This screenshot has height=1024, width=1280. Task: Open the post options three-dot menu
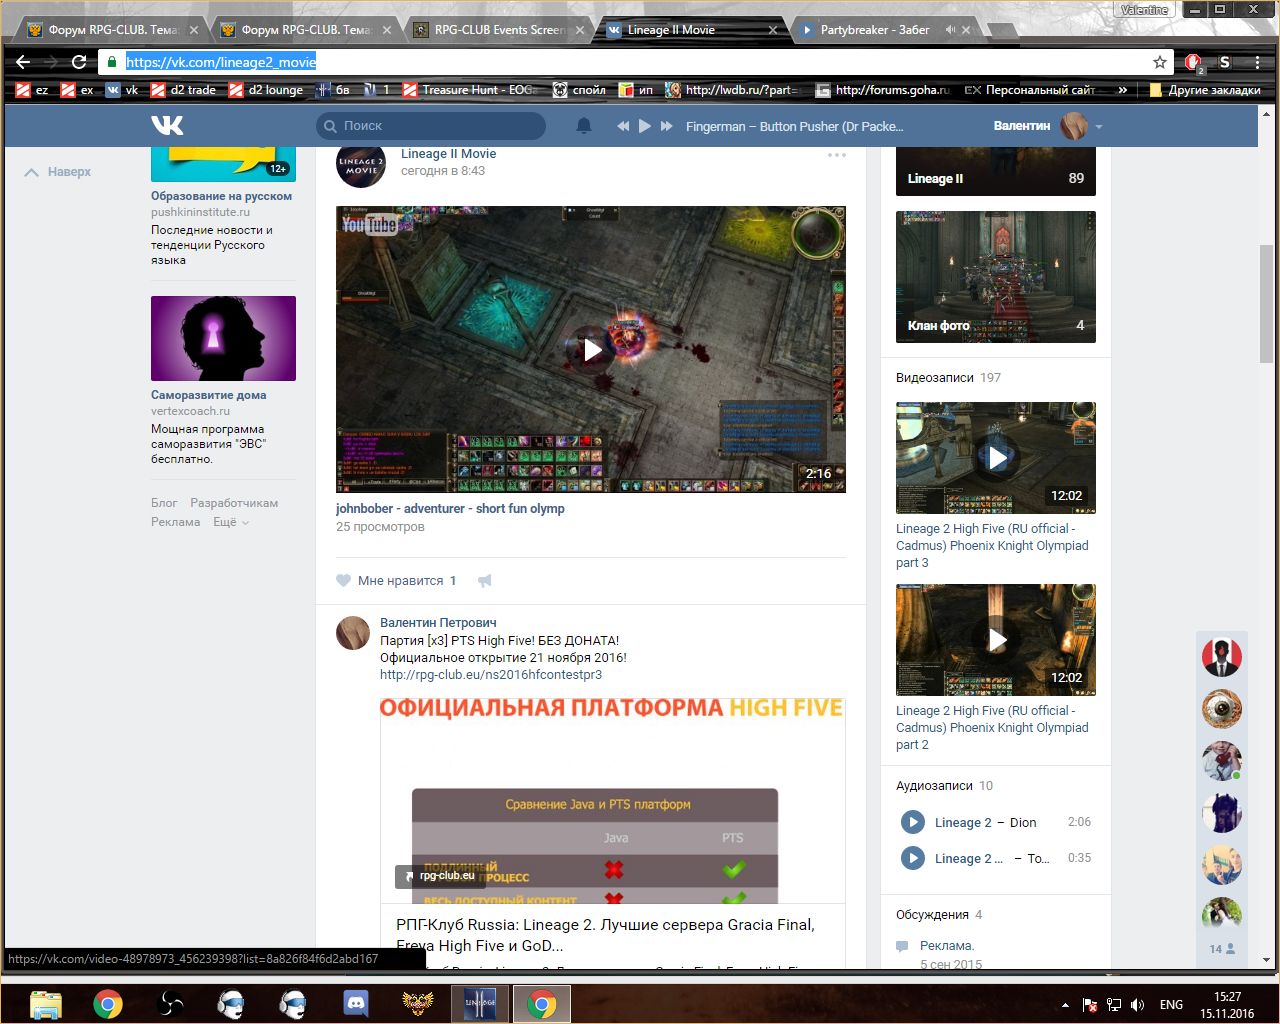tap(836, 155)
